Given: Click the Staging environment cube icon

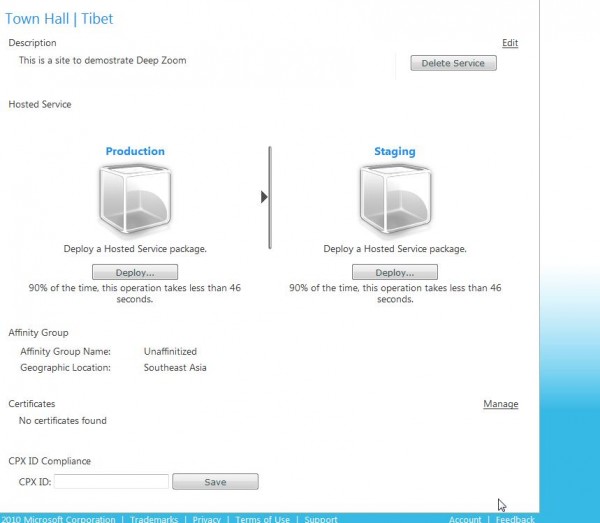Looking at the screenshot, I should [x=394, y=199].
